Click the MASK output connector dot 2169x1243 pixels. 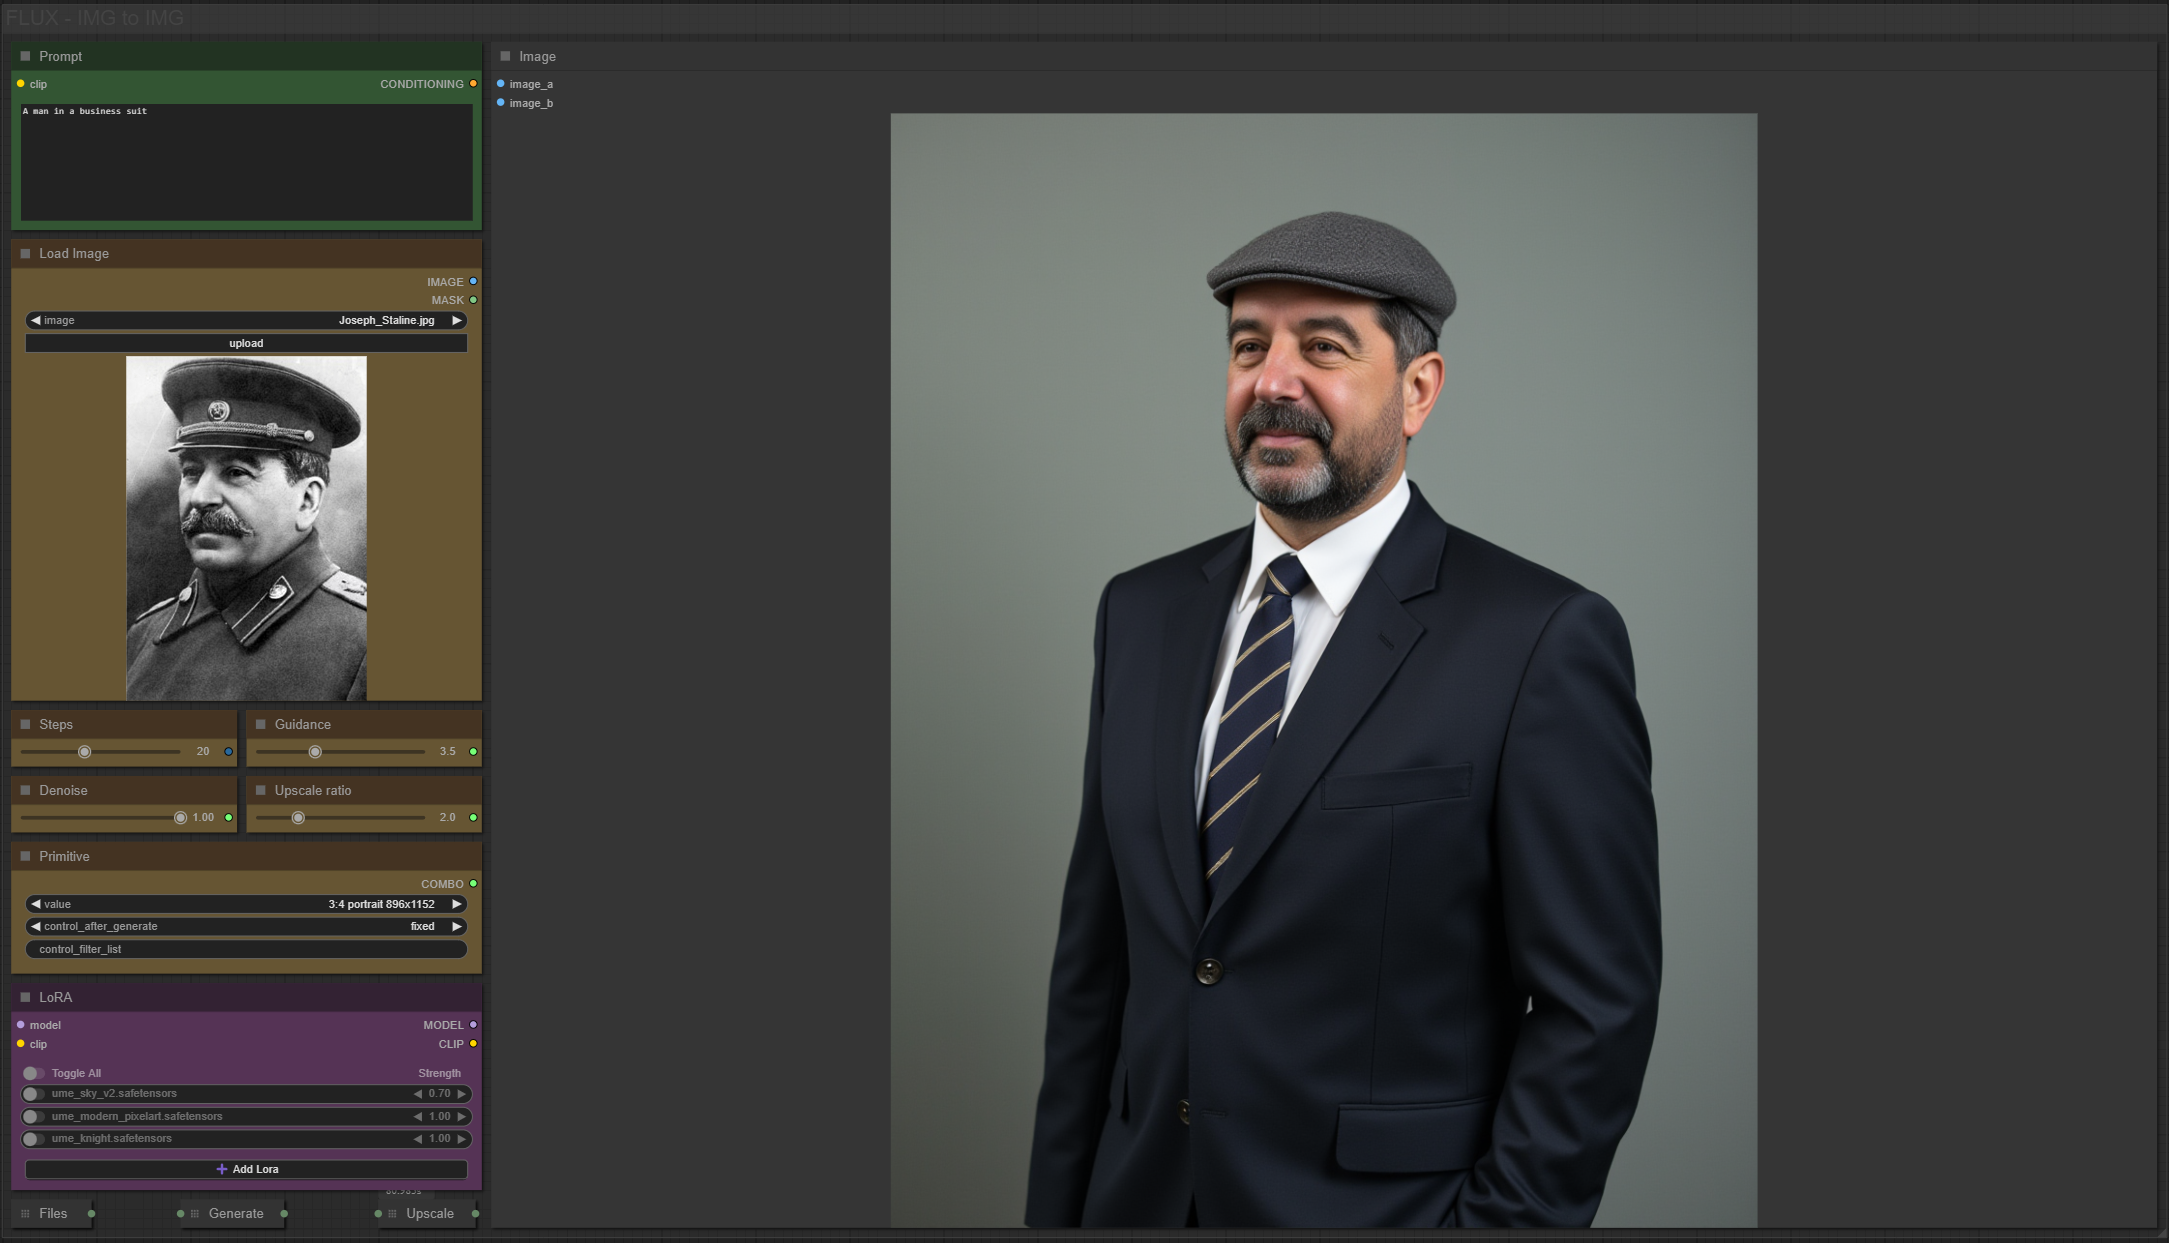(473, 300)
